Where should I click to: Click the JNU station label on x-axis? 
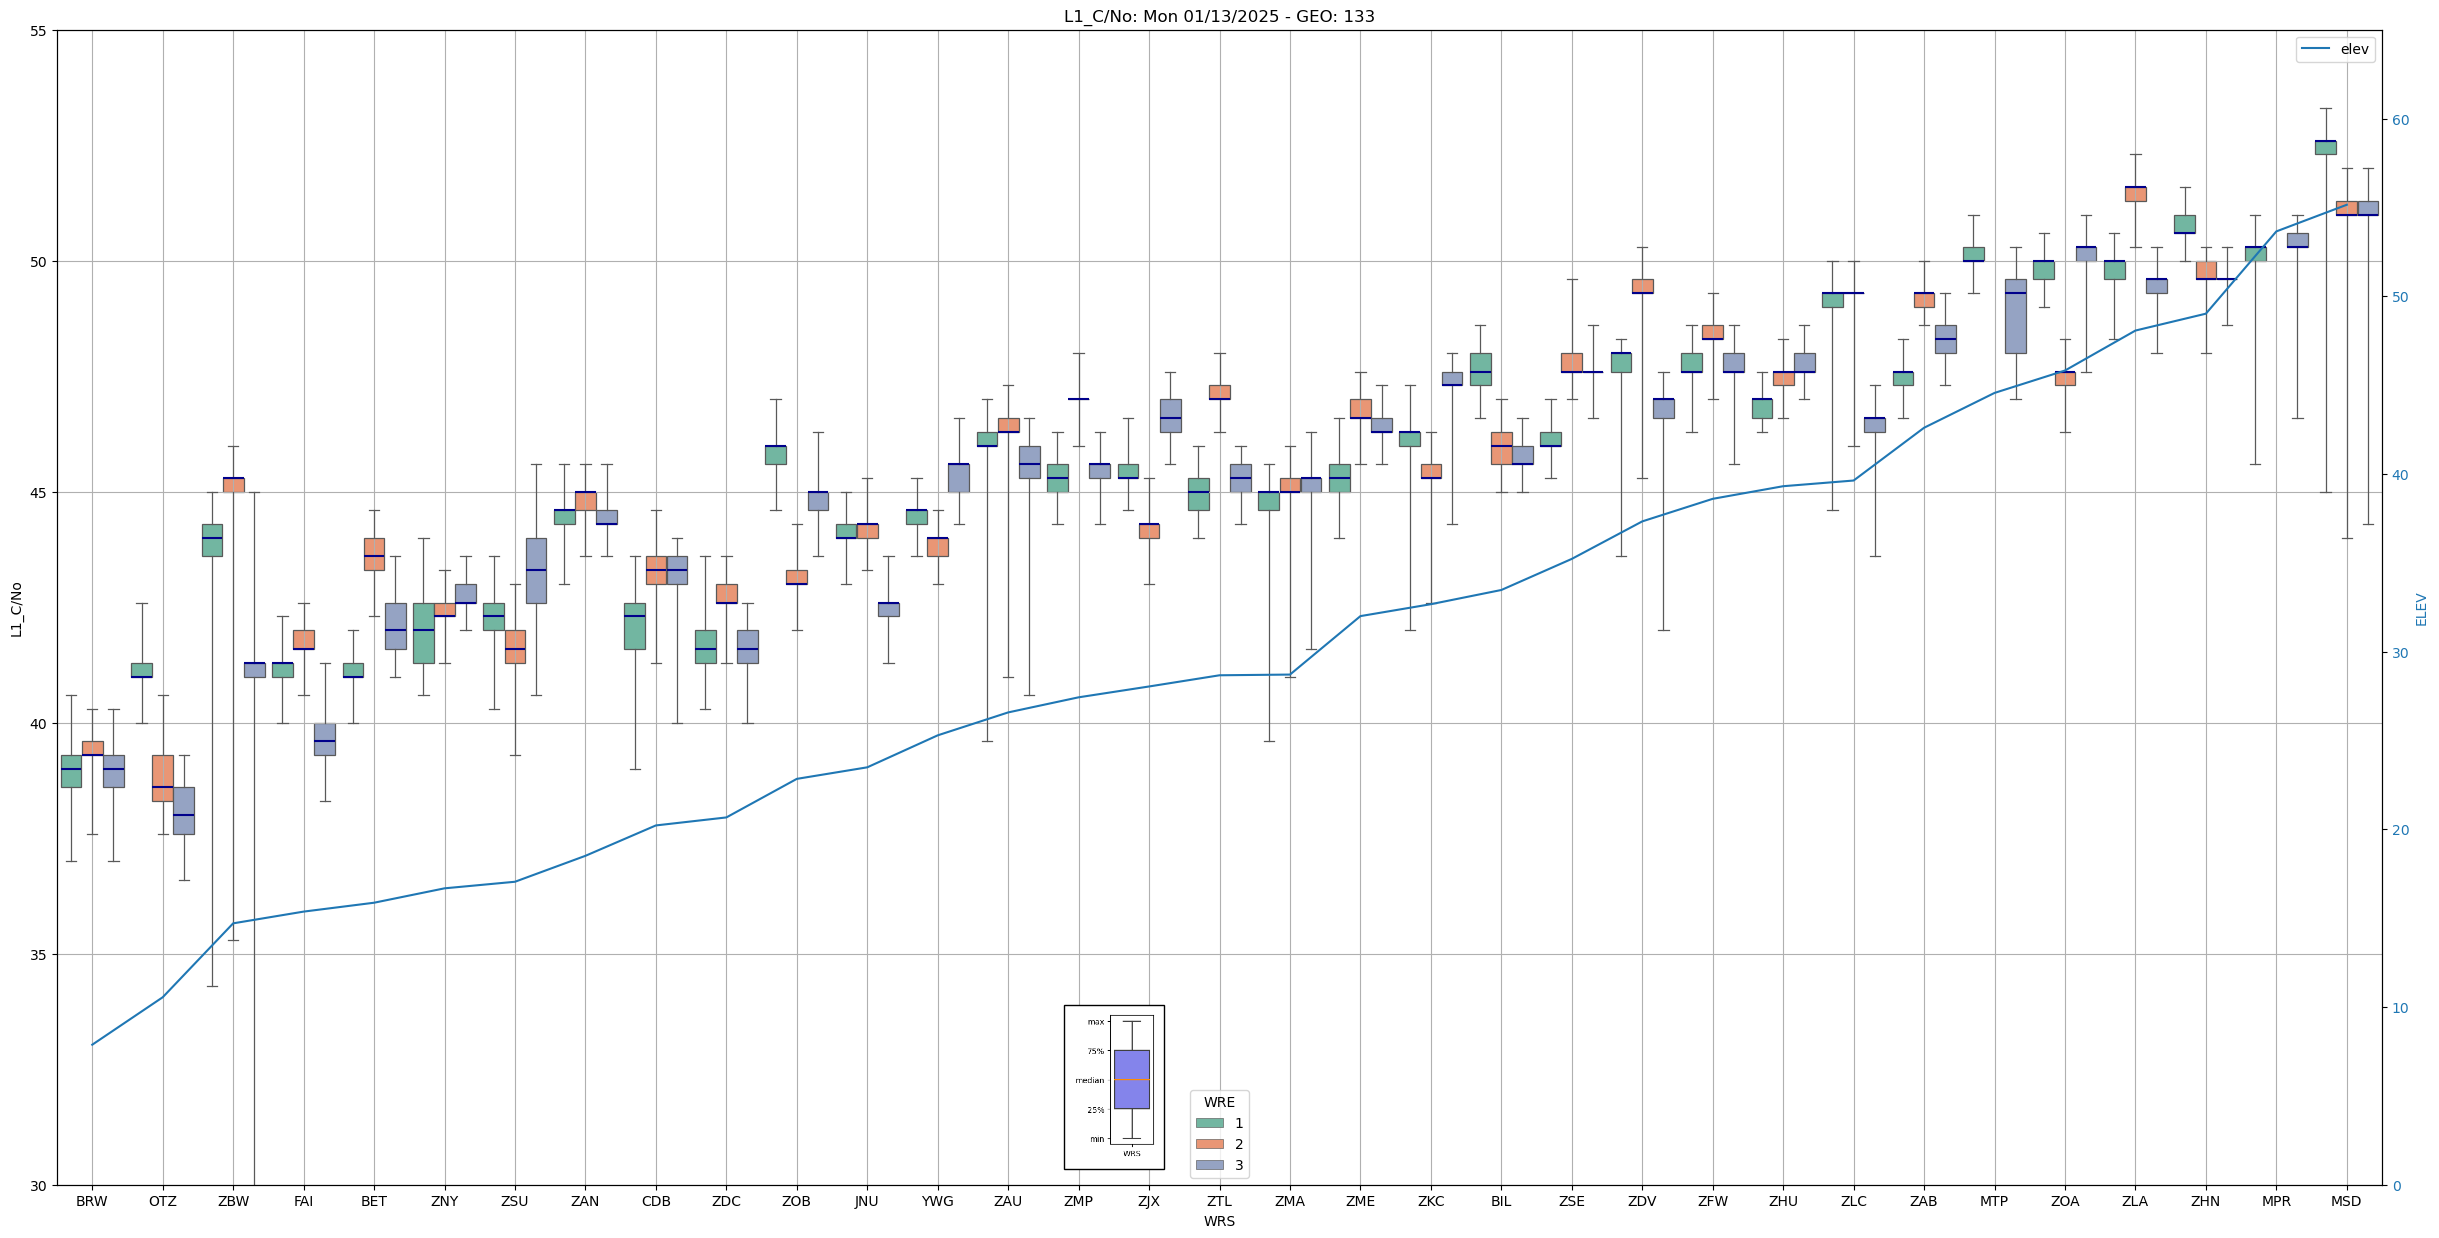(x=866, y=1201)
